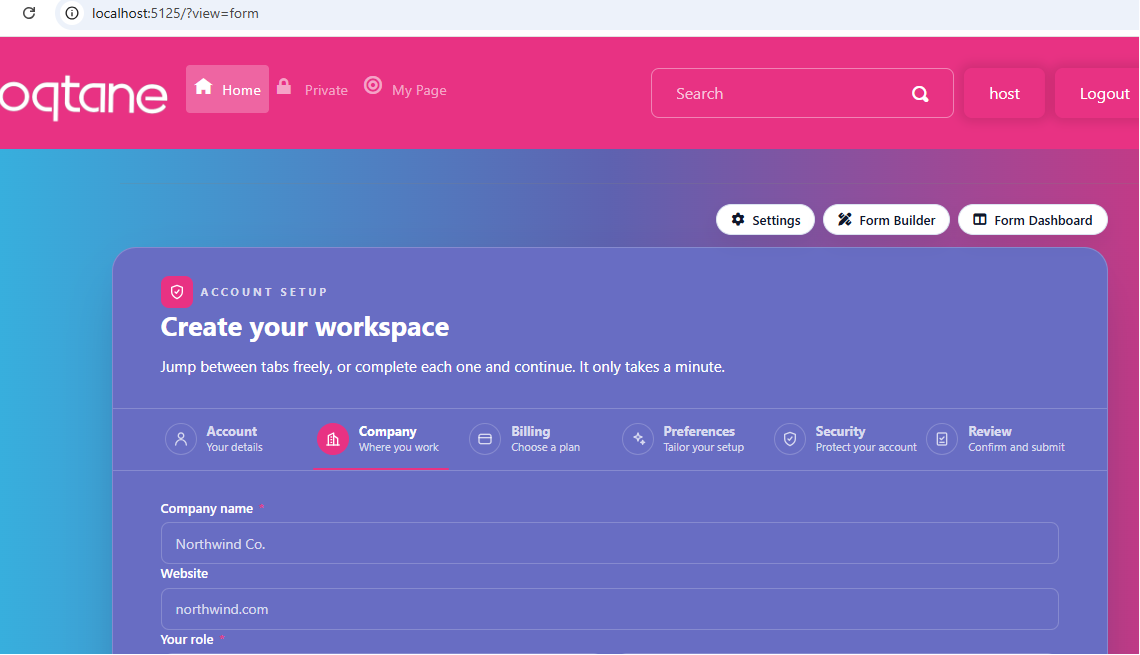Click the Company building icon
This screenshot has width=1140, height=655.
coord(333,439)
